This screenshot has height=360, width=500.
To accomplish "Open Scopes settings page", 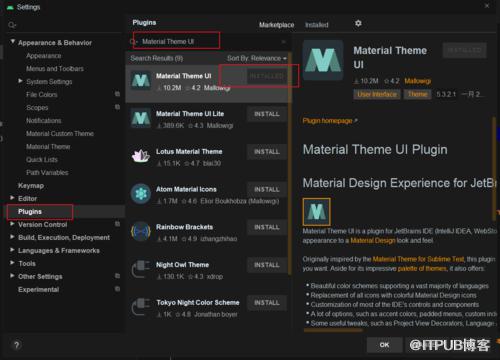I will pos(37,108).
